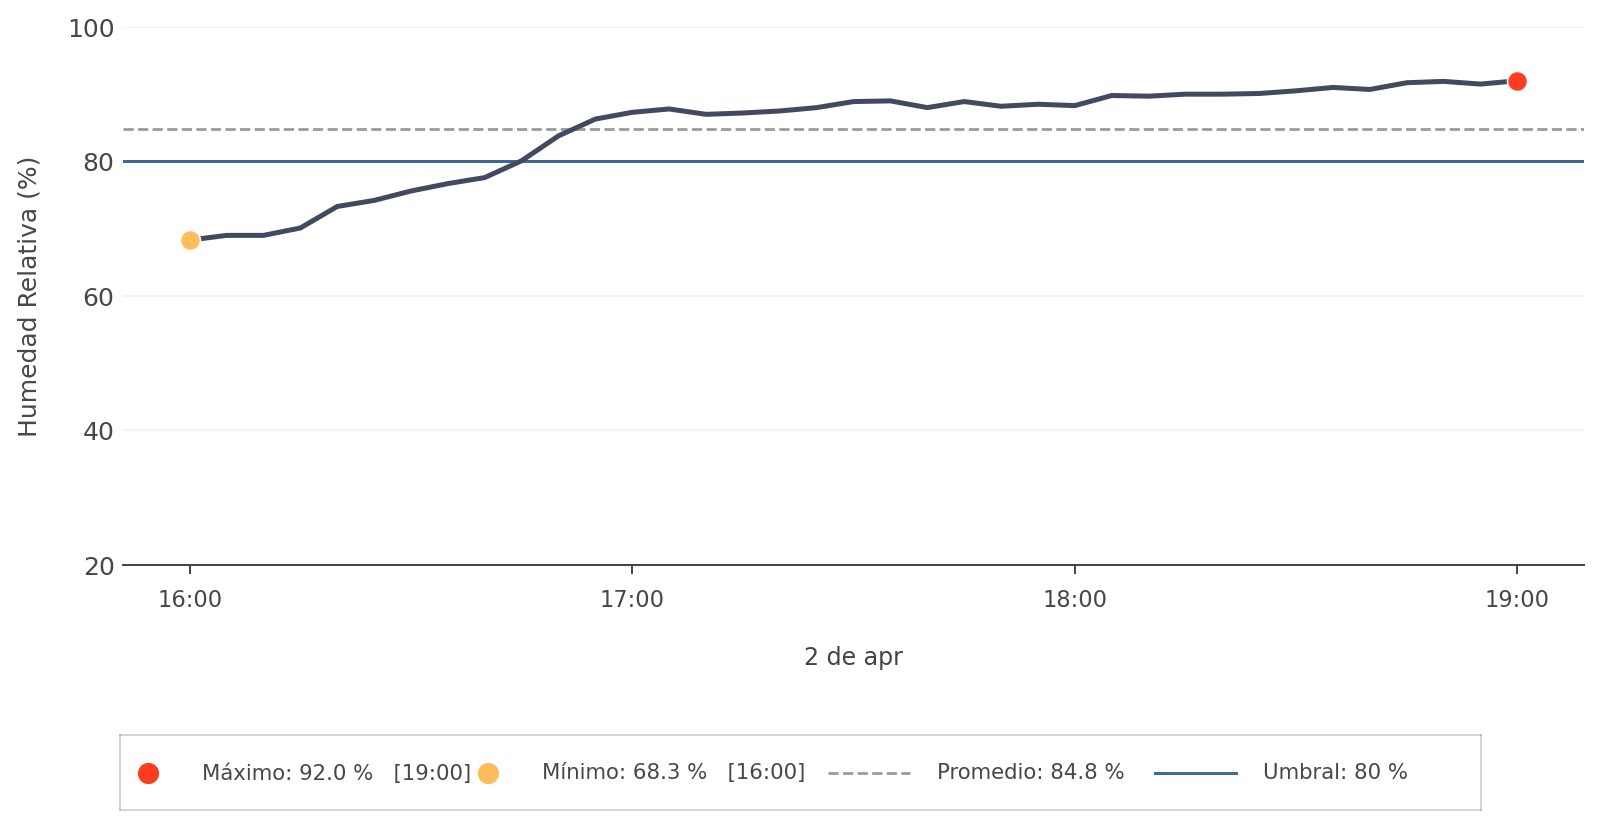Viewport: 1601px width, 828px height.
Task: Click the 100 y-axis tick label
Action: pos(91,29)
